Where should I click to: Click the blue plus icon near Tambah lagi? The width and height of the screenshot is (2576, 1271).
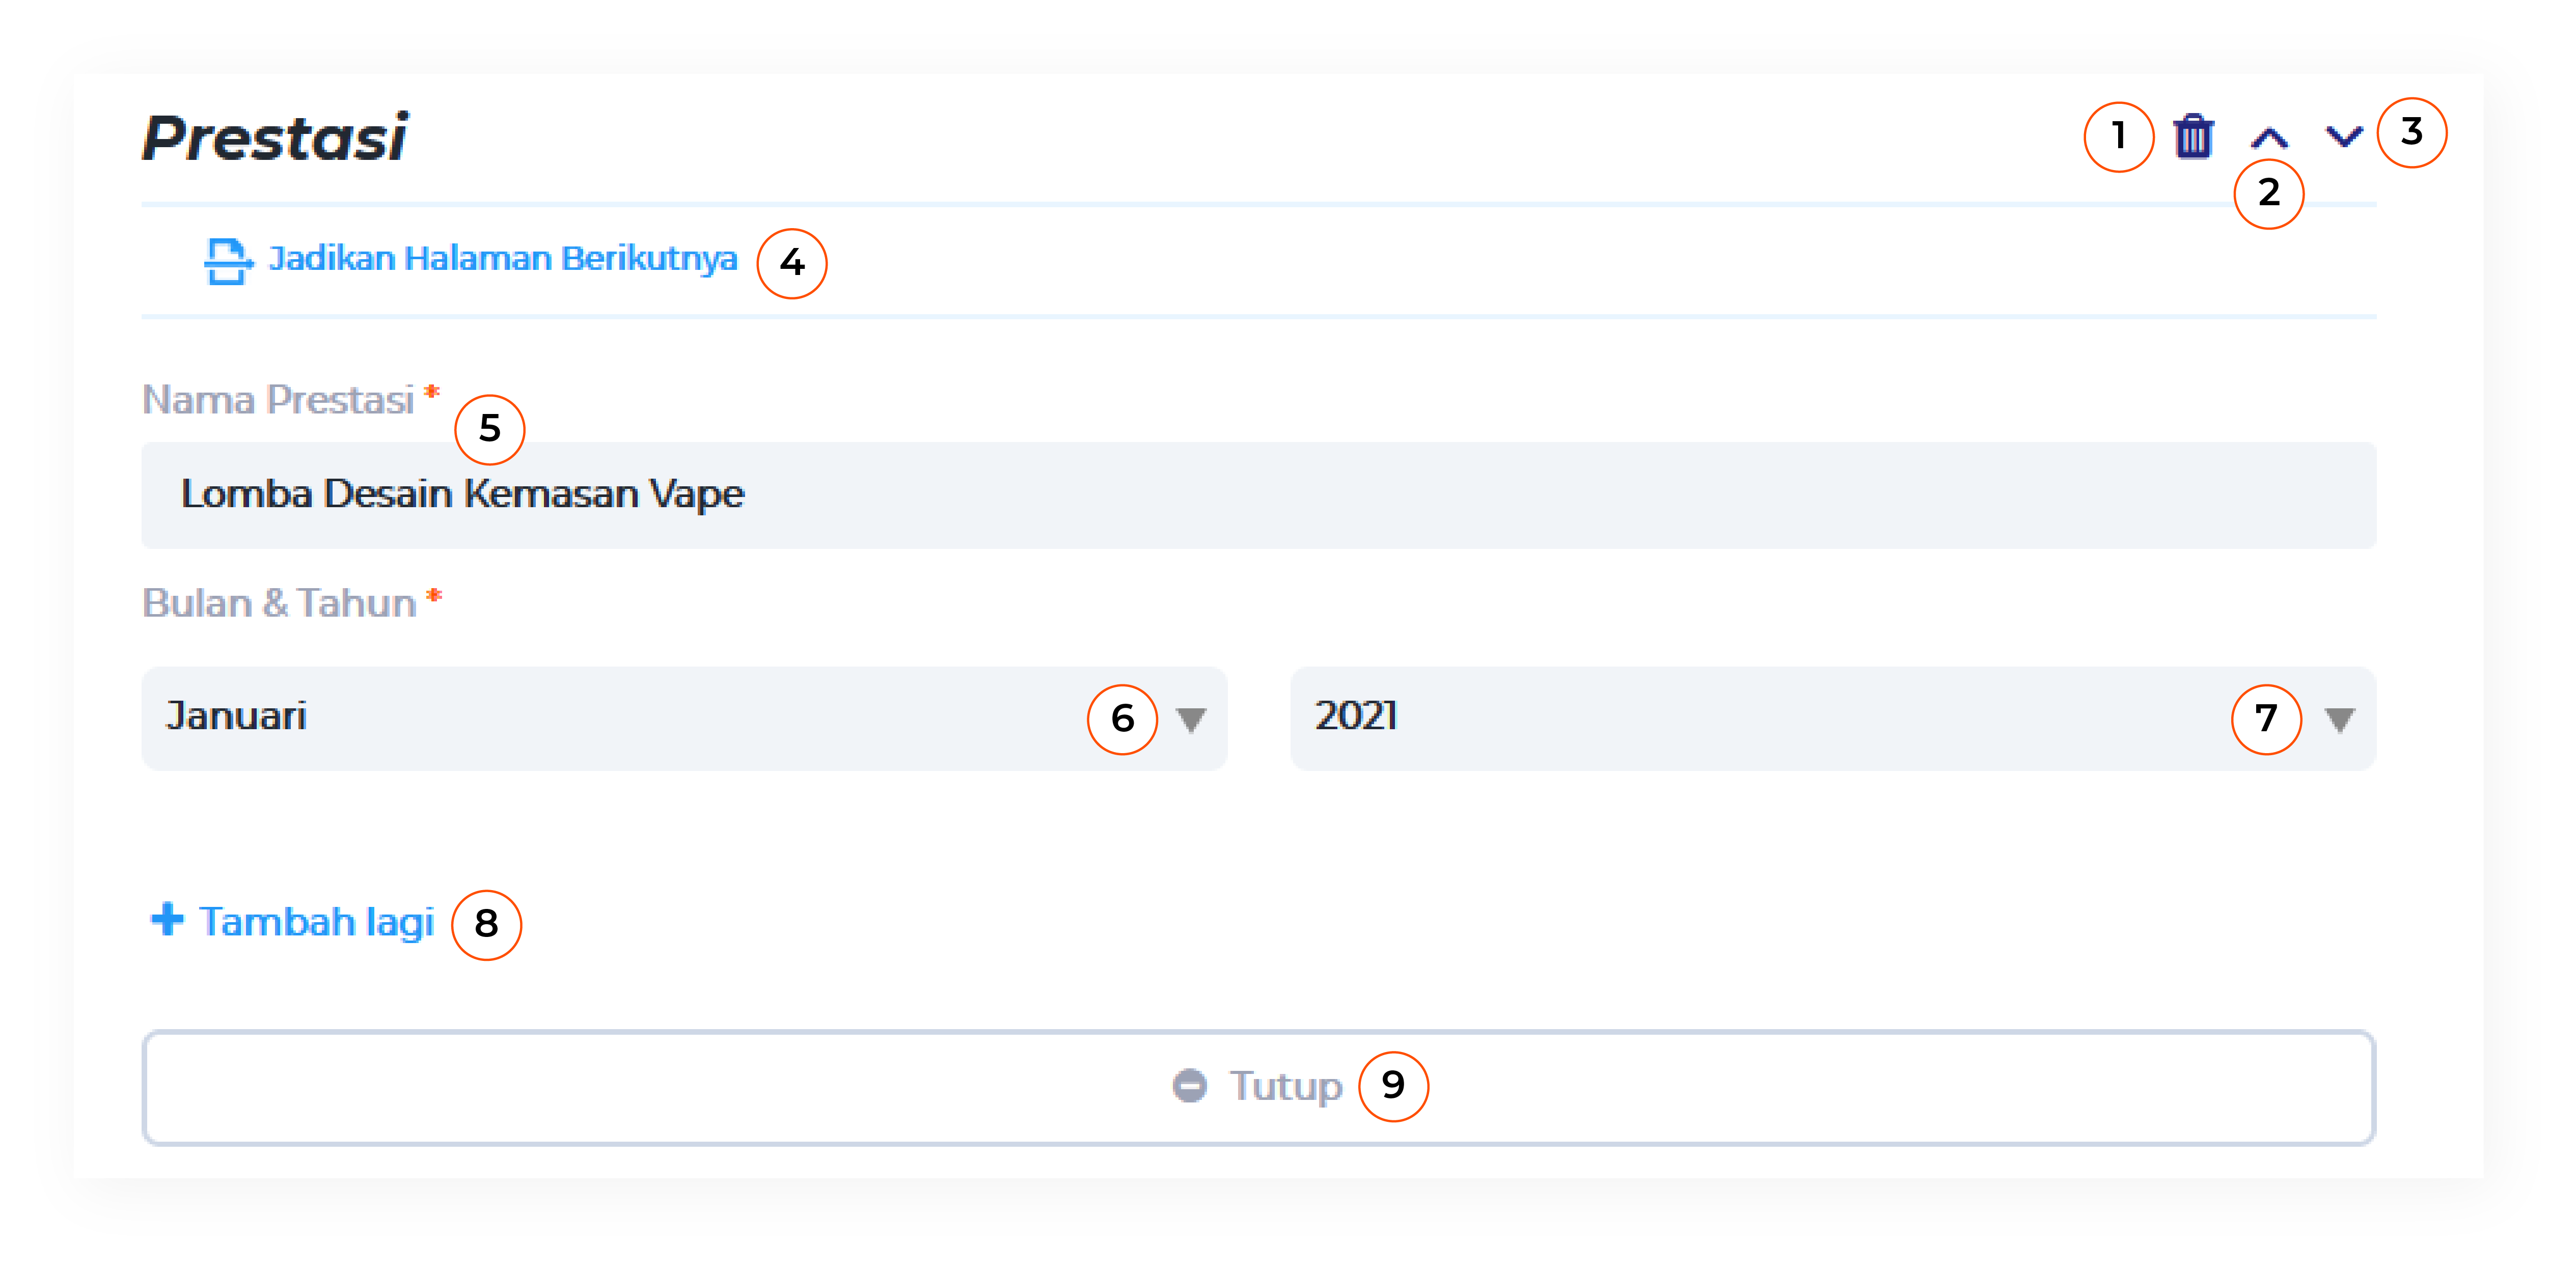167,919
